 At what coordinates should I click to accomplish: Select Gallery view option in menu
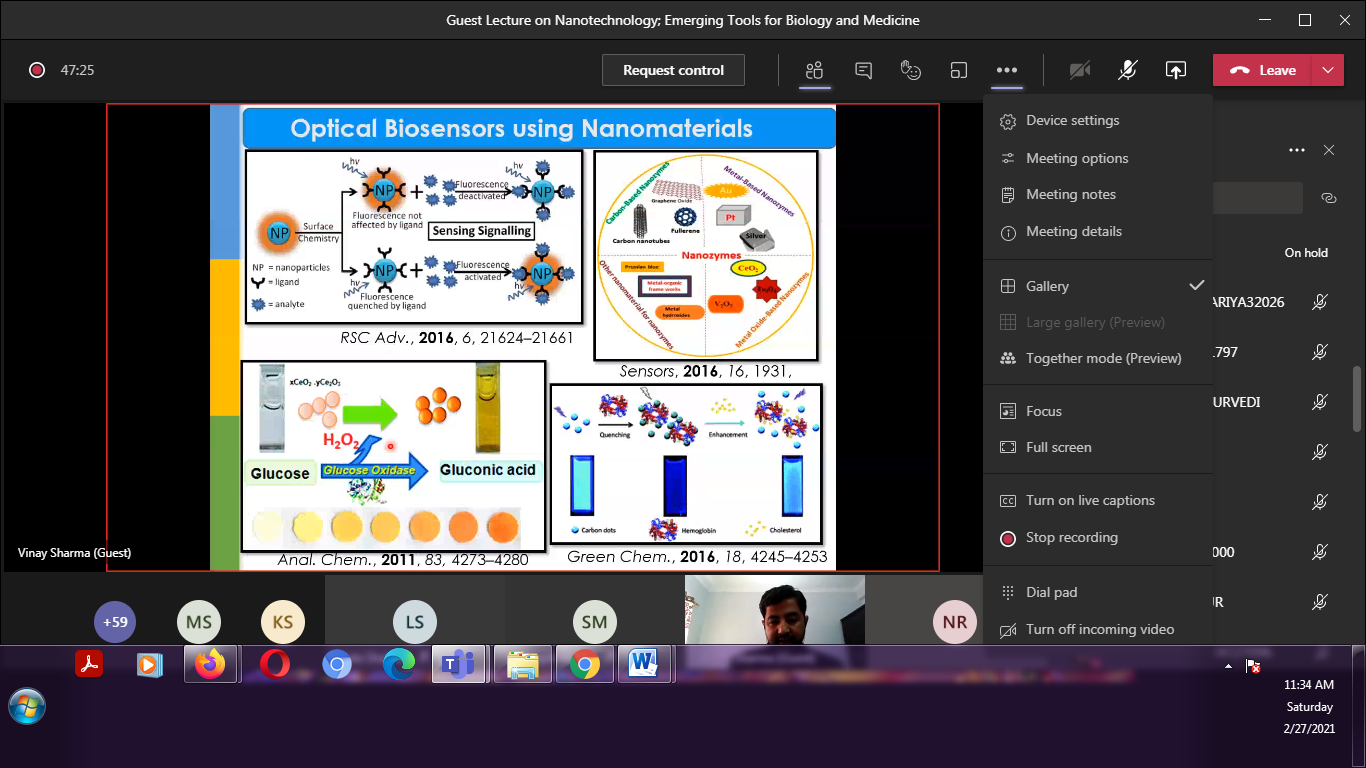coord(1047,286)
